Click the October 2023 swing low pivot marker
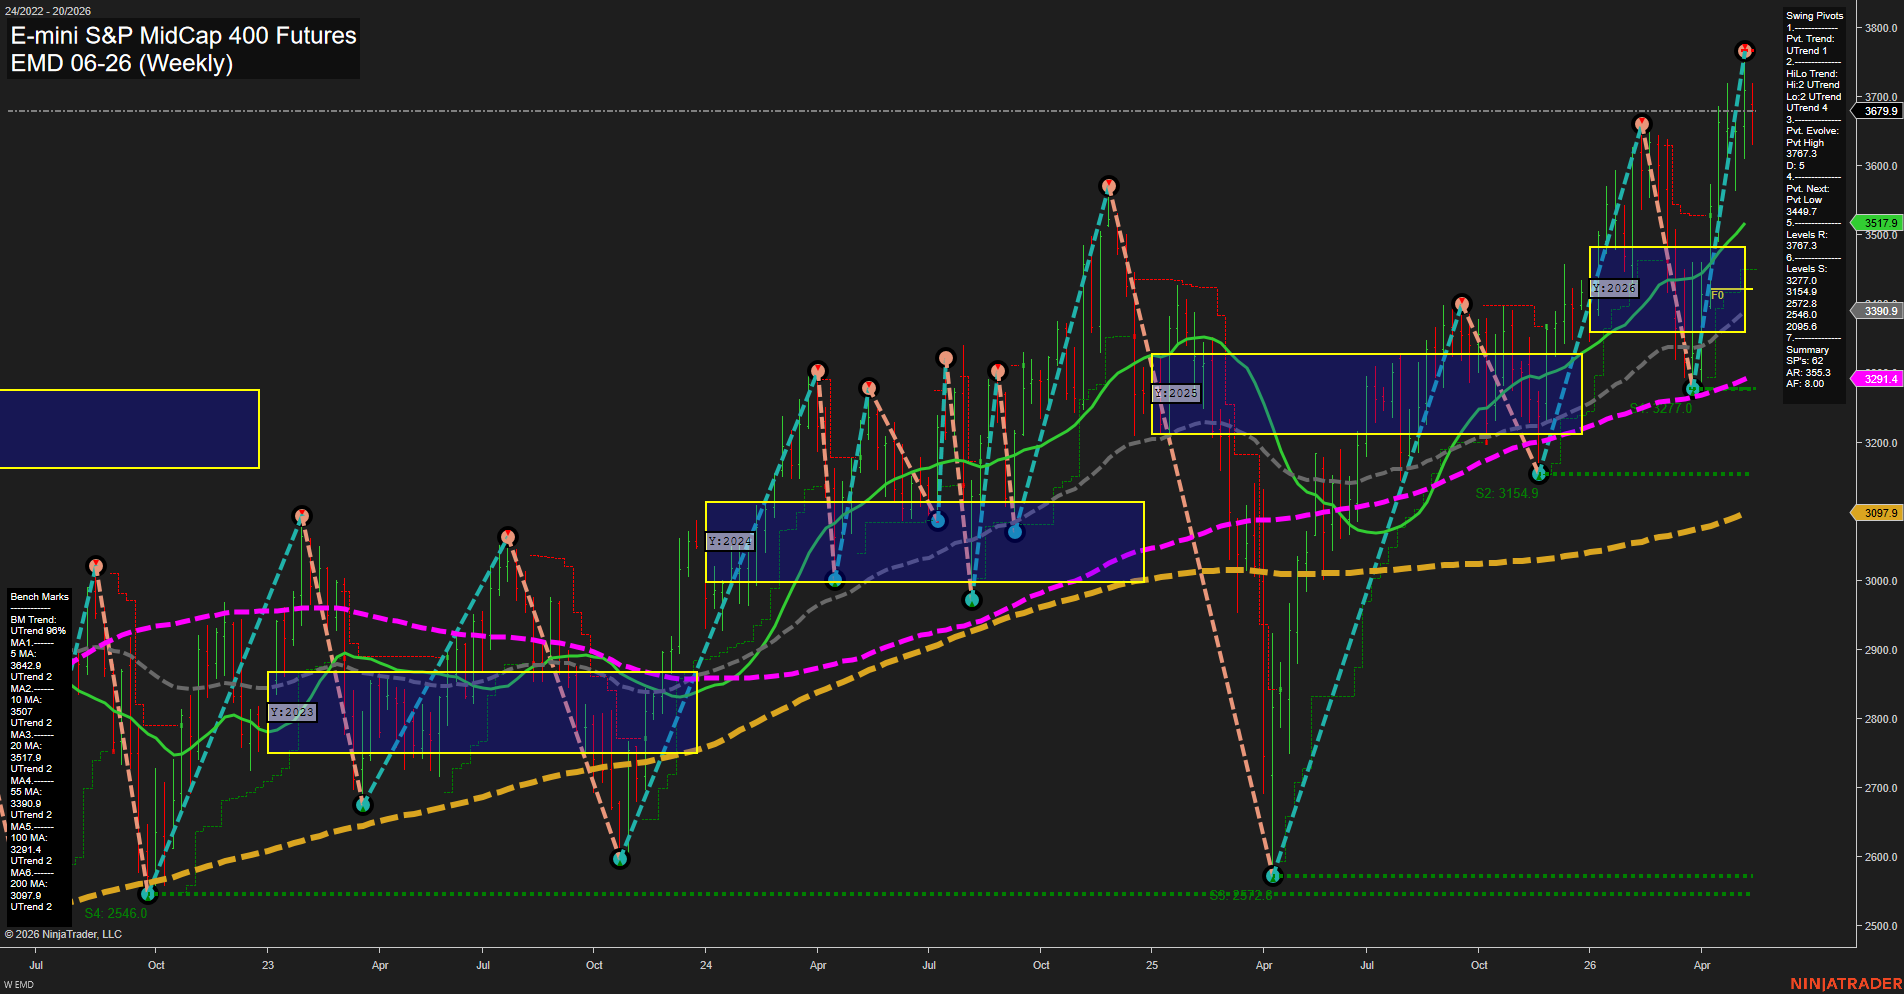Image resolution: width=1904 pixels, height=994 pixels. (620, 858)
